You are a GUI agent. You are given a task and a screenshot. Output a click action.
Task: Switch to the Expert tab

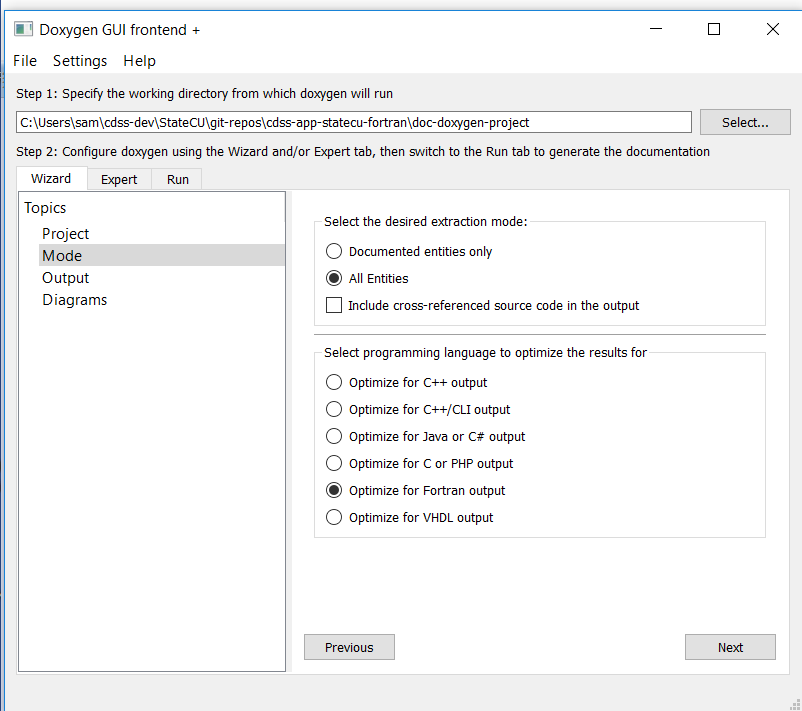pos(118,179)
